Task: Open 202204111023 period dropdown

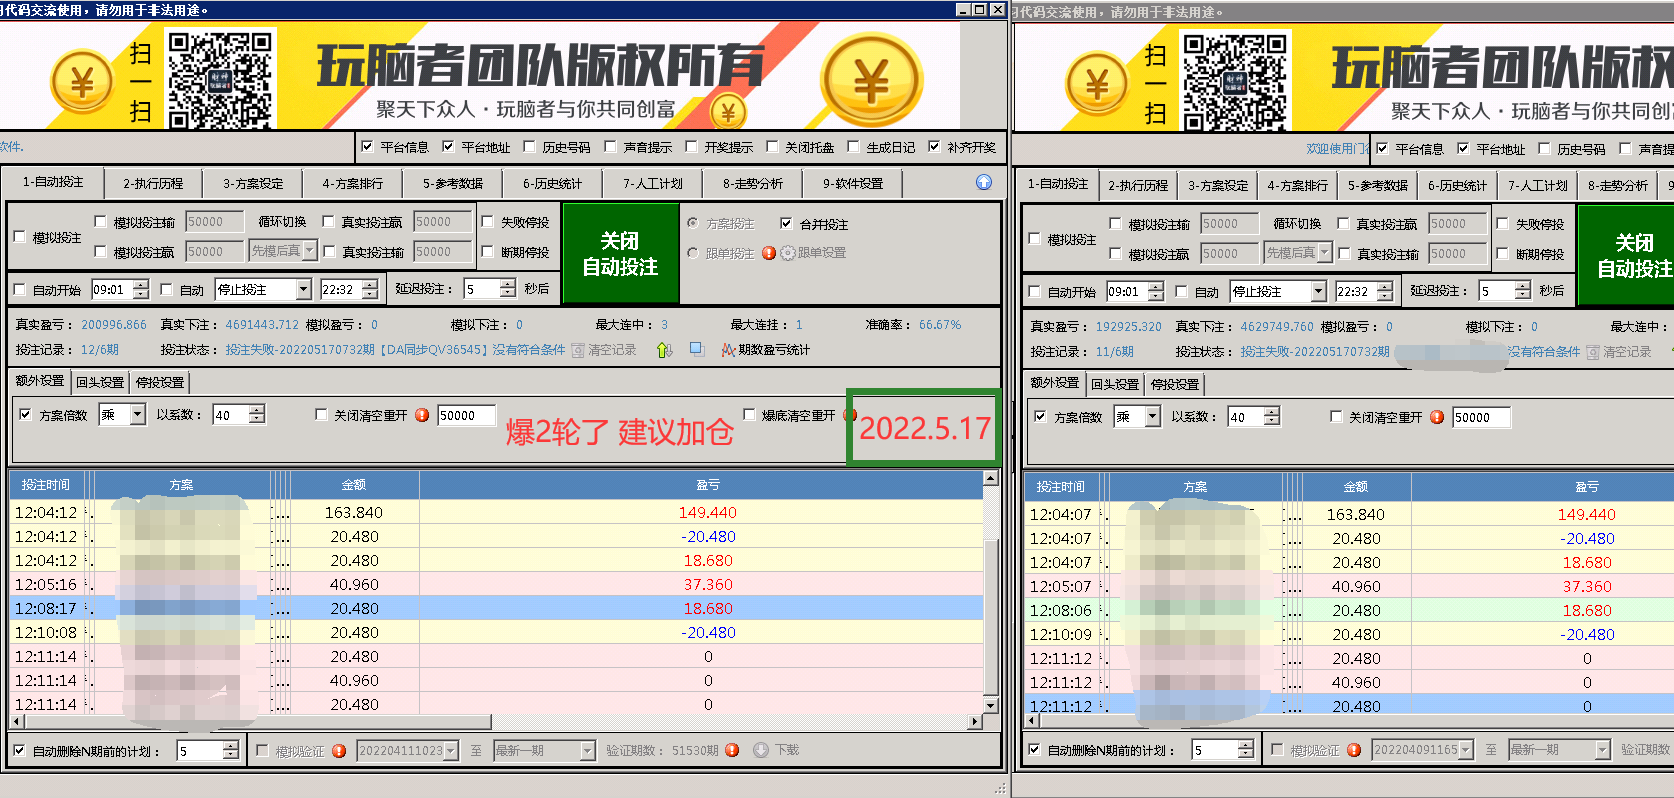Action: tap(451, 751)
